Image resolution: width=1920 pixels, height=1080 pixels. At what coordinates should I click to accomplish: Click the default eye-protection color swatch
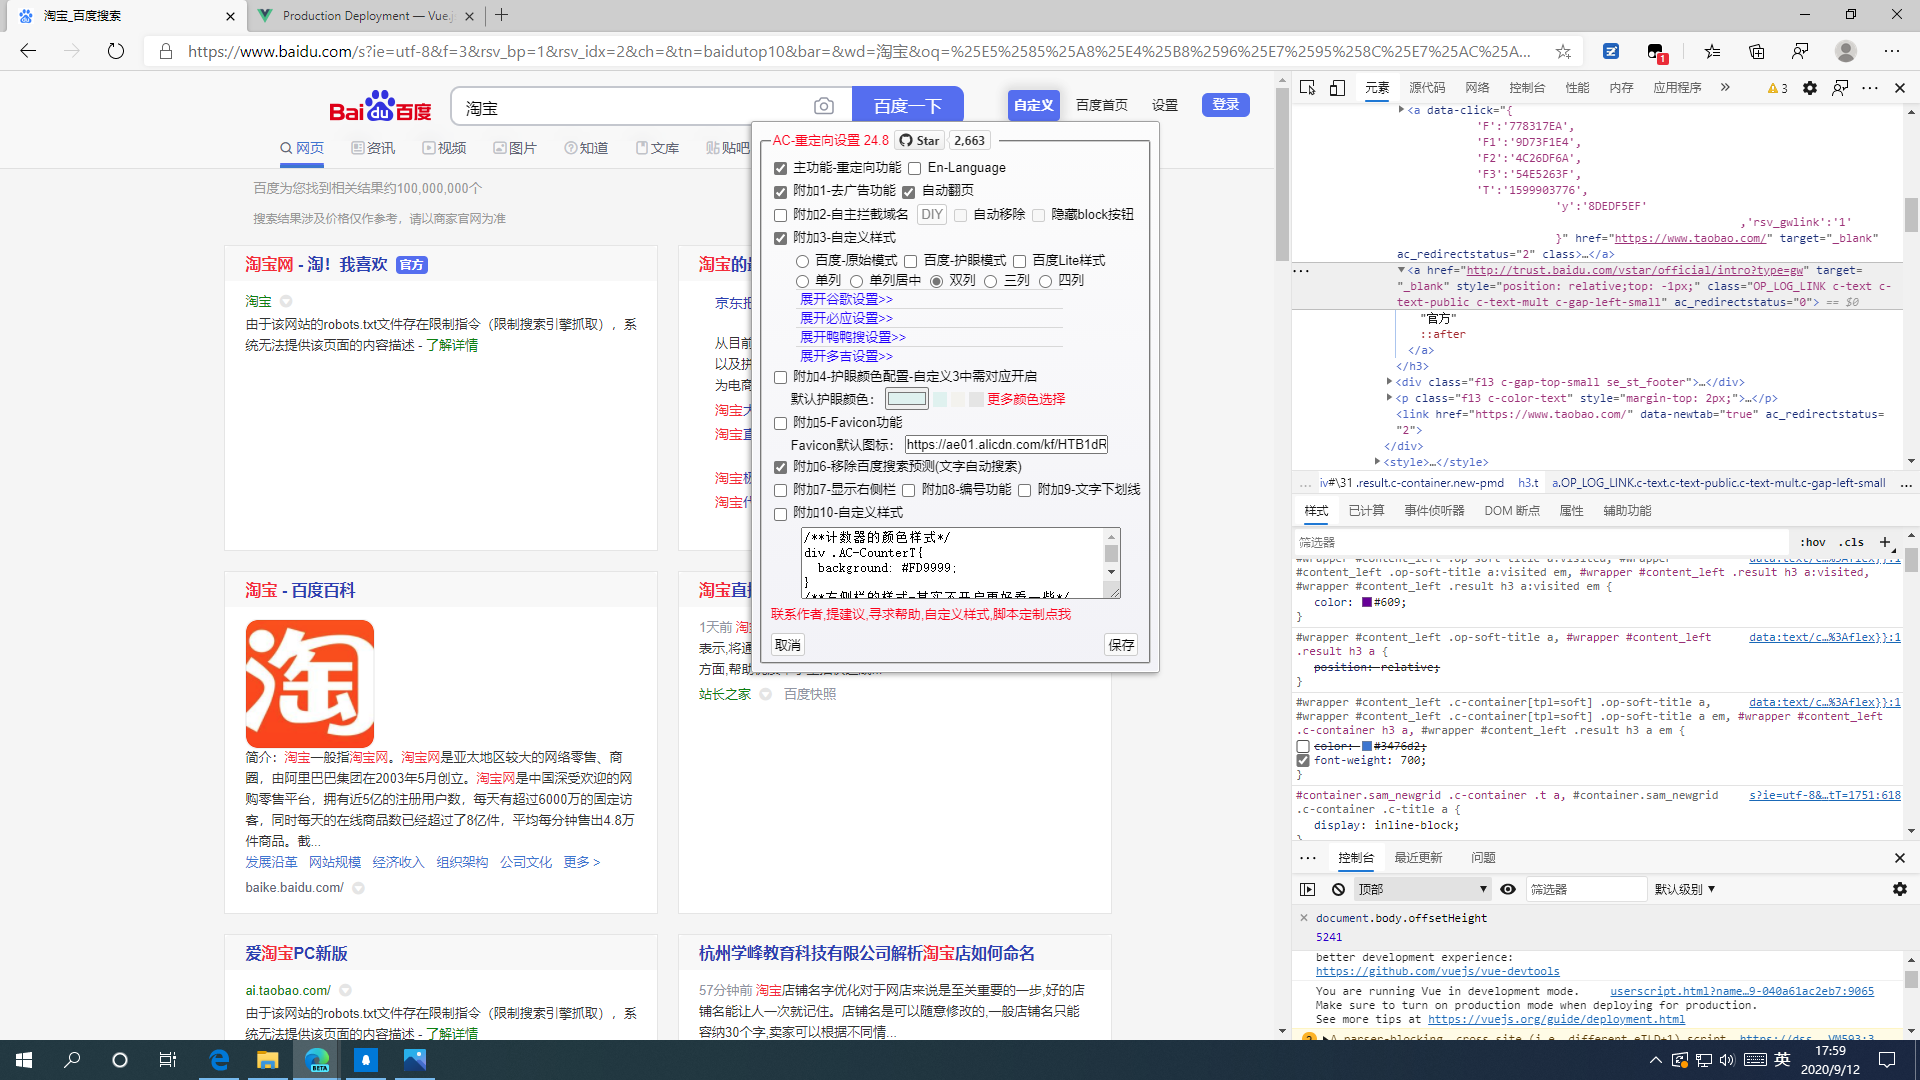click(x=907, y=398)
